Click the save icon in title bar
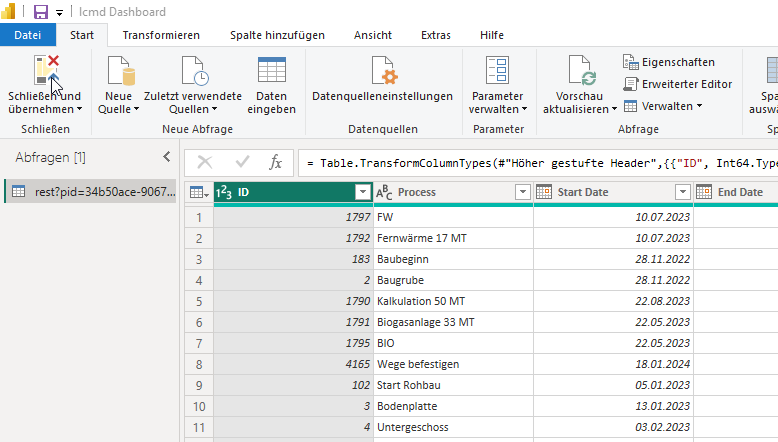 tap(41, 12)
